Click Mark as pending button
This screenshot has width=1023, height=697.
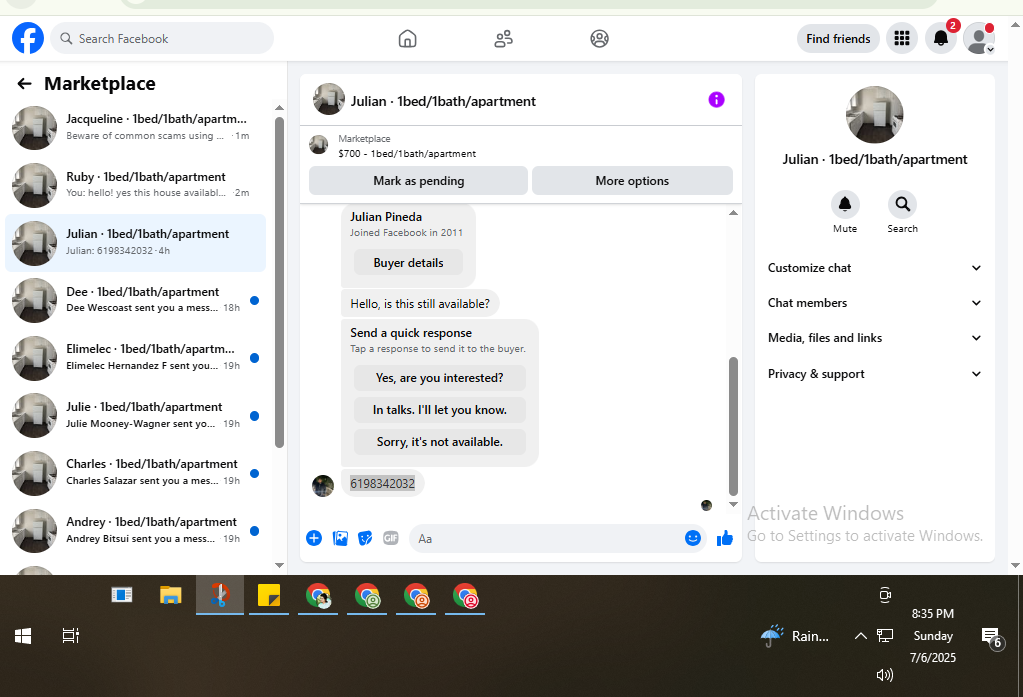418,181
